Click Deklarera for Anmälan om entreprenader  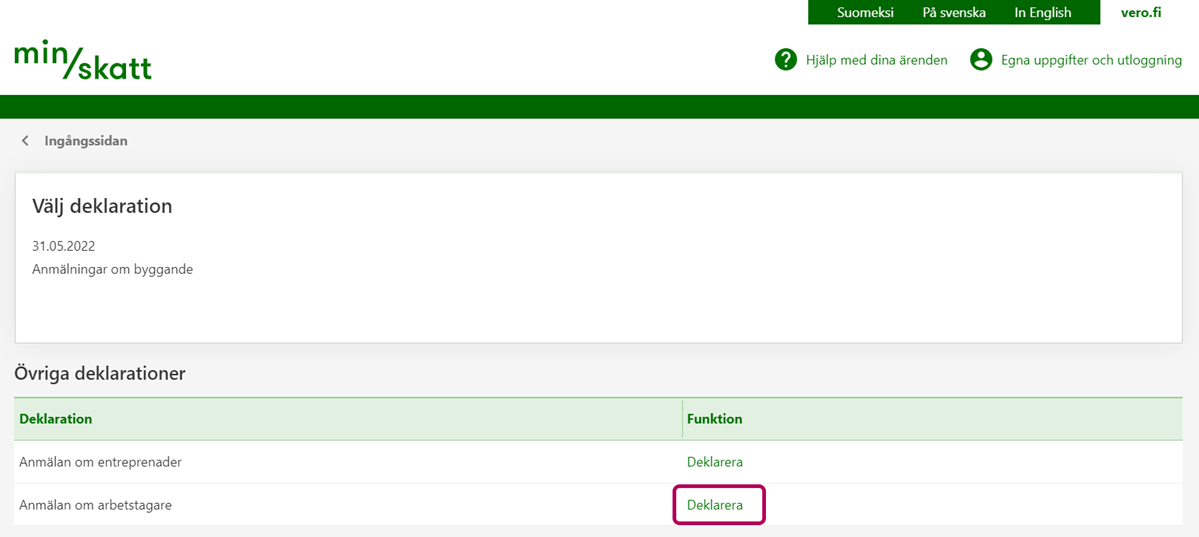point(714,462)
